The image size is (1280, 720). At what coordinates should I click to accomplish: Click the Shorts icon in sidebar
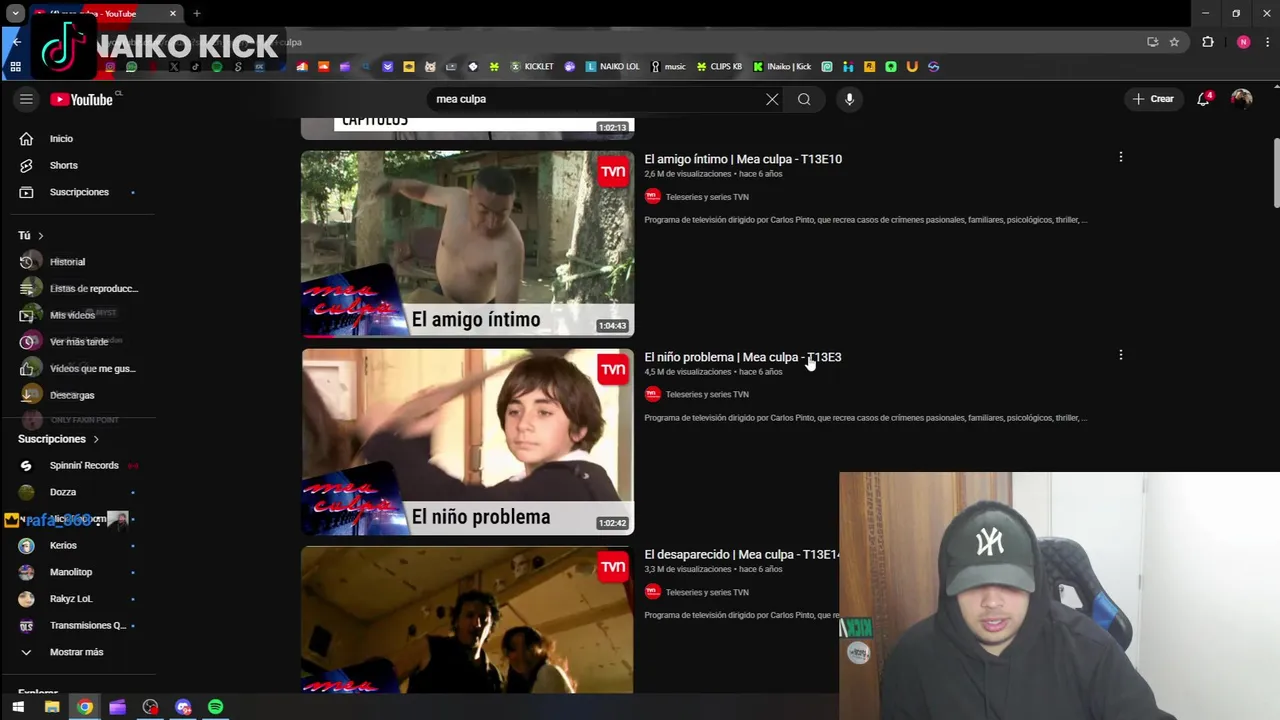27,165
